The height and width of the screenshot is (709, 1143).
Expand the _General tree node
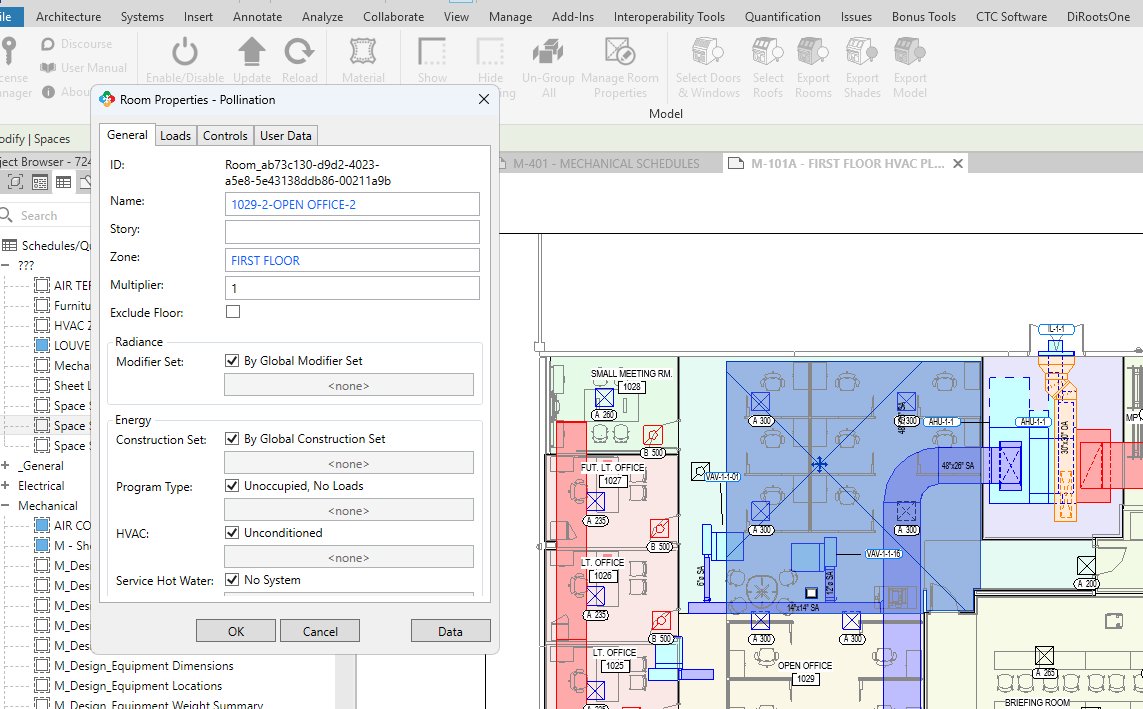(x=6, y=466)
